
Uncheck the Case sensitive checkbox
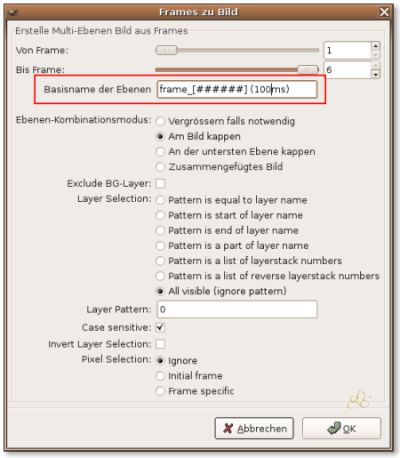[160, 327]
